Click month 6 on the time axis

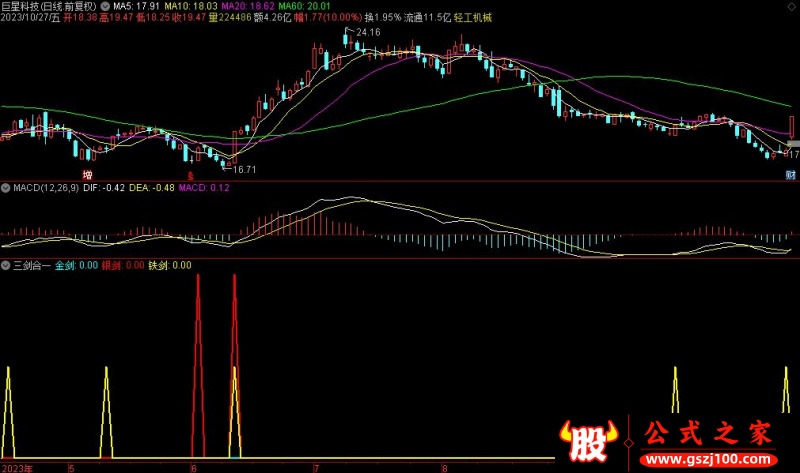click(194, 468)
